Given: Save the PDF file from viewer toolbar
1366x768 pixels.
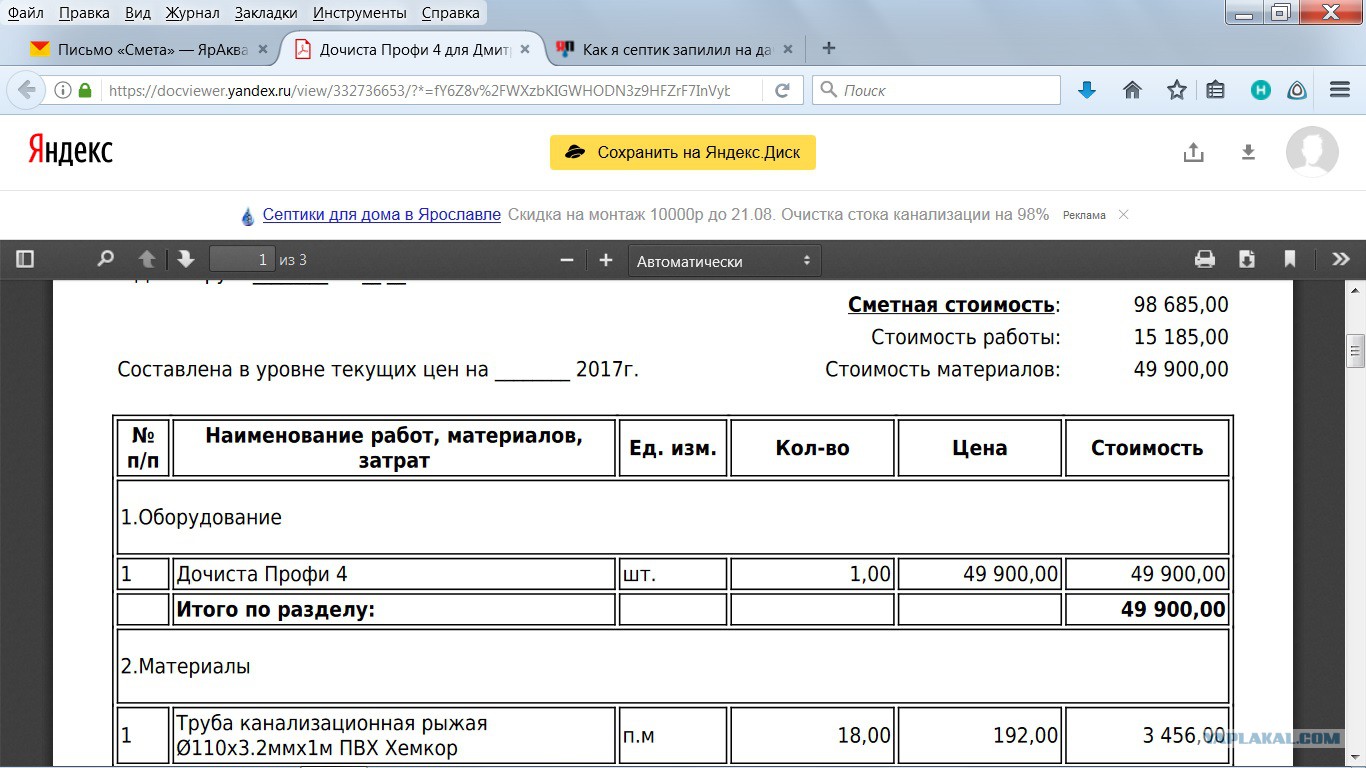Looking at the screenshot, I should pos(1247,259).
